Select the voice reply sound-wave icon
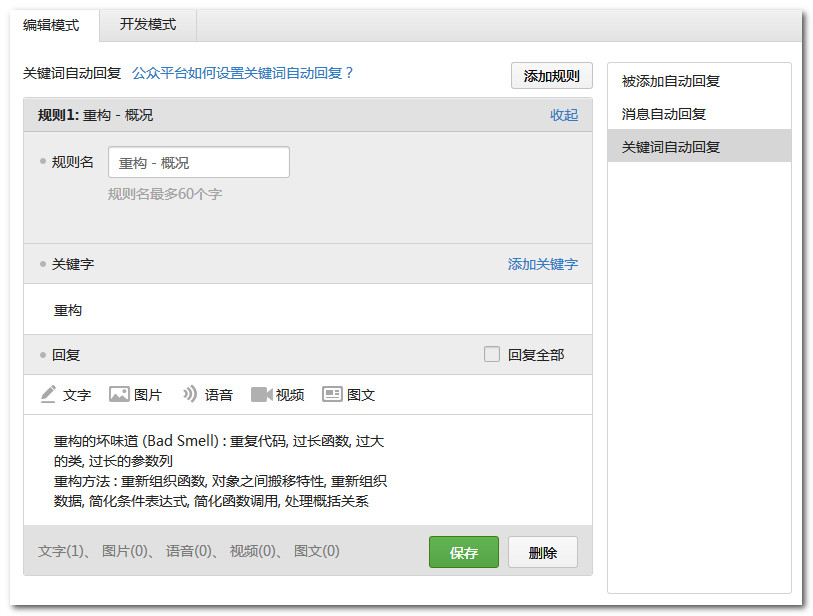Screen dimensions: 813x616 pos(190,394)
